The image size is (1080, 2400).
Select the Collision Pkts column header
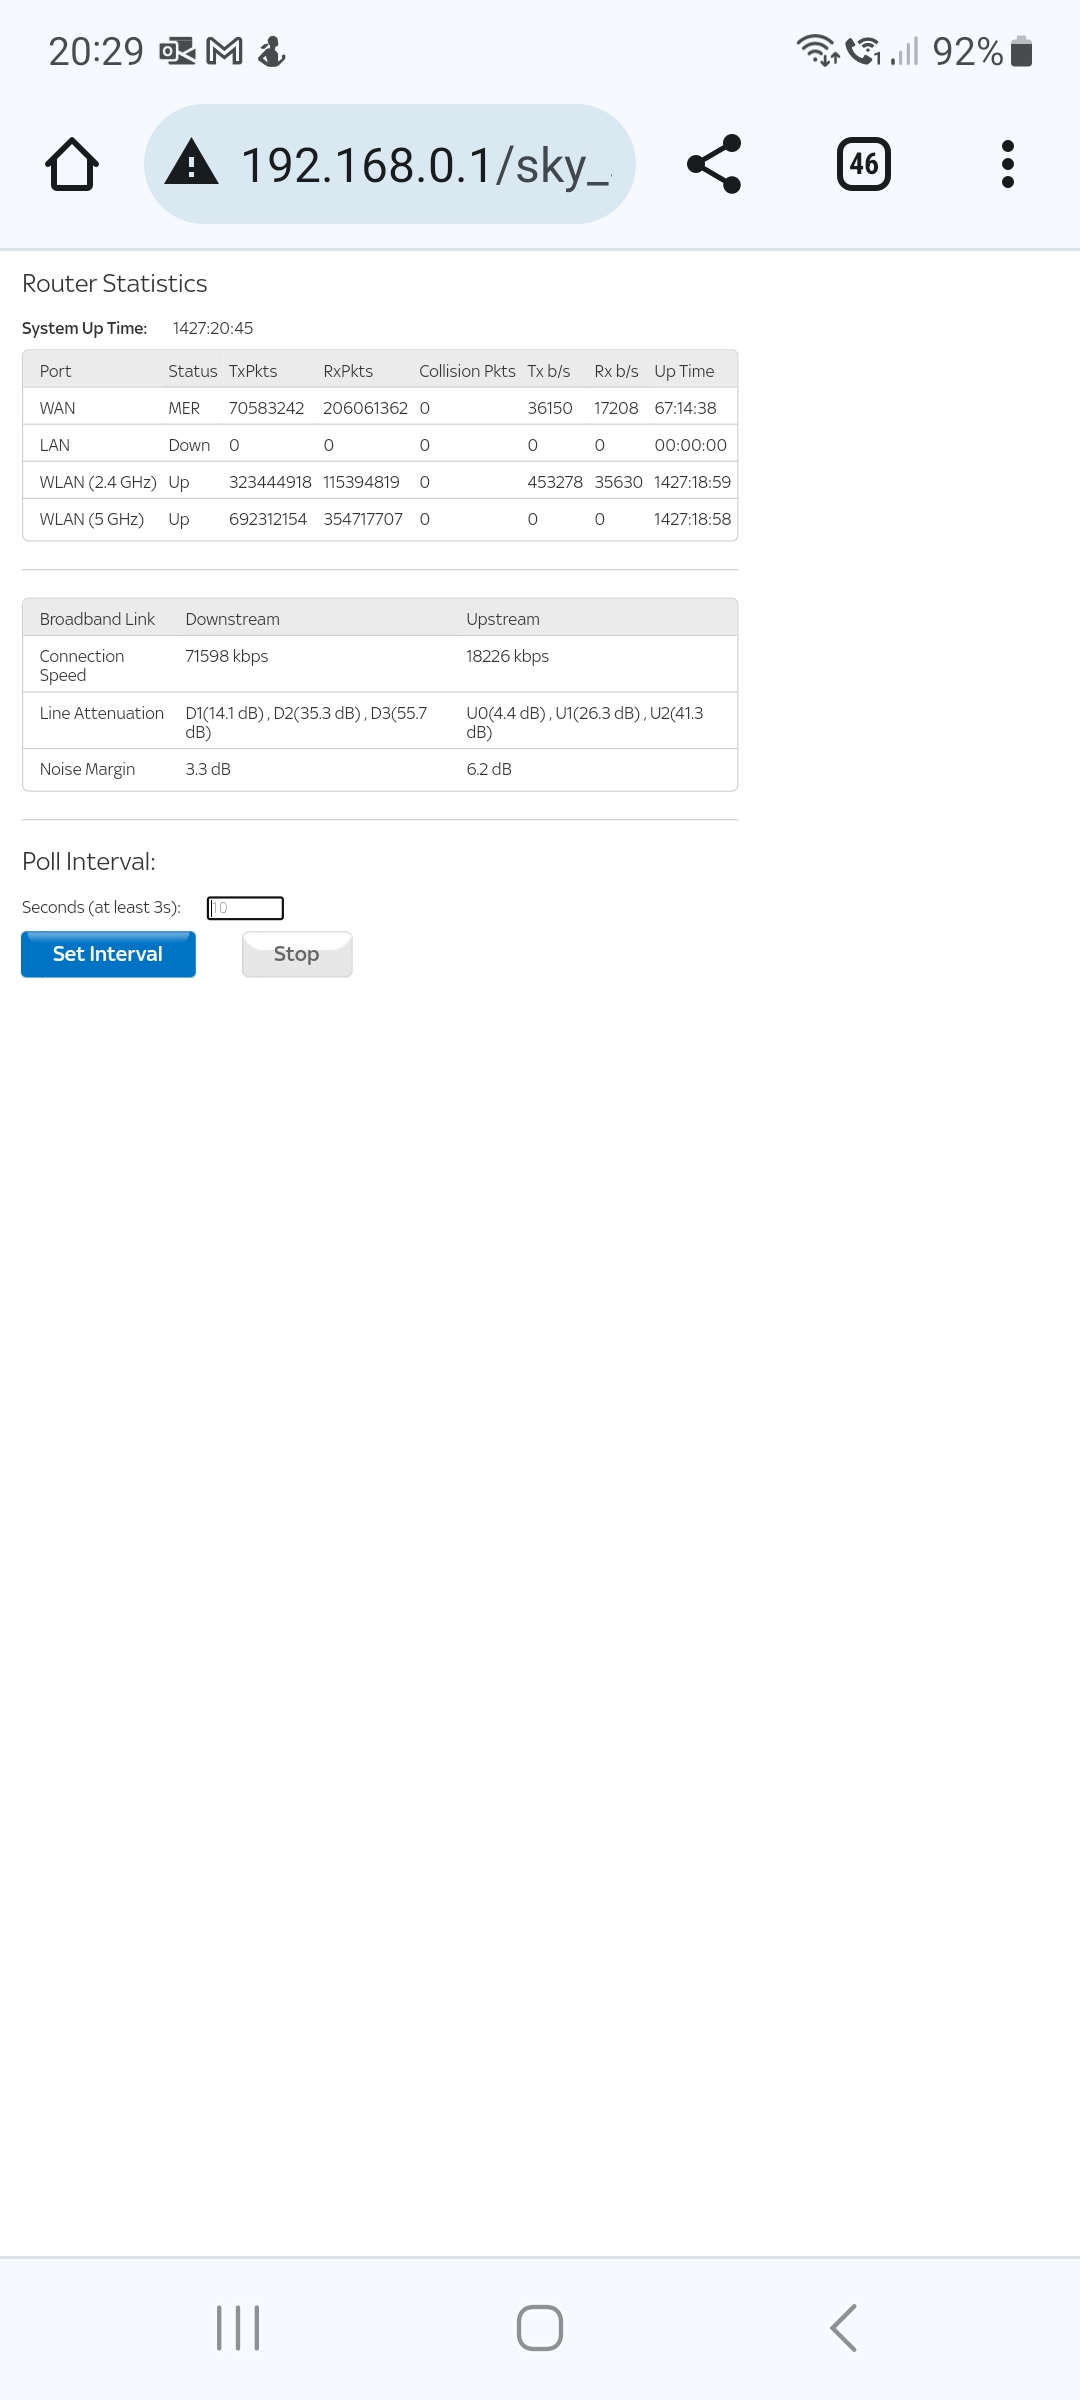point(467,371)
